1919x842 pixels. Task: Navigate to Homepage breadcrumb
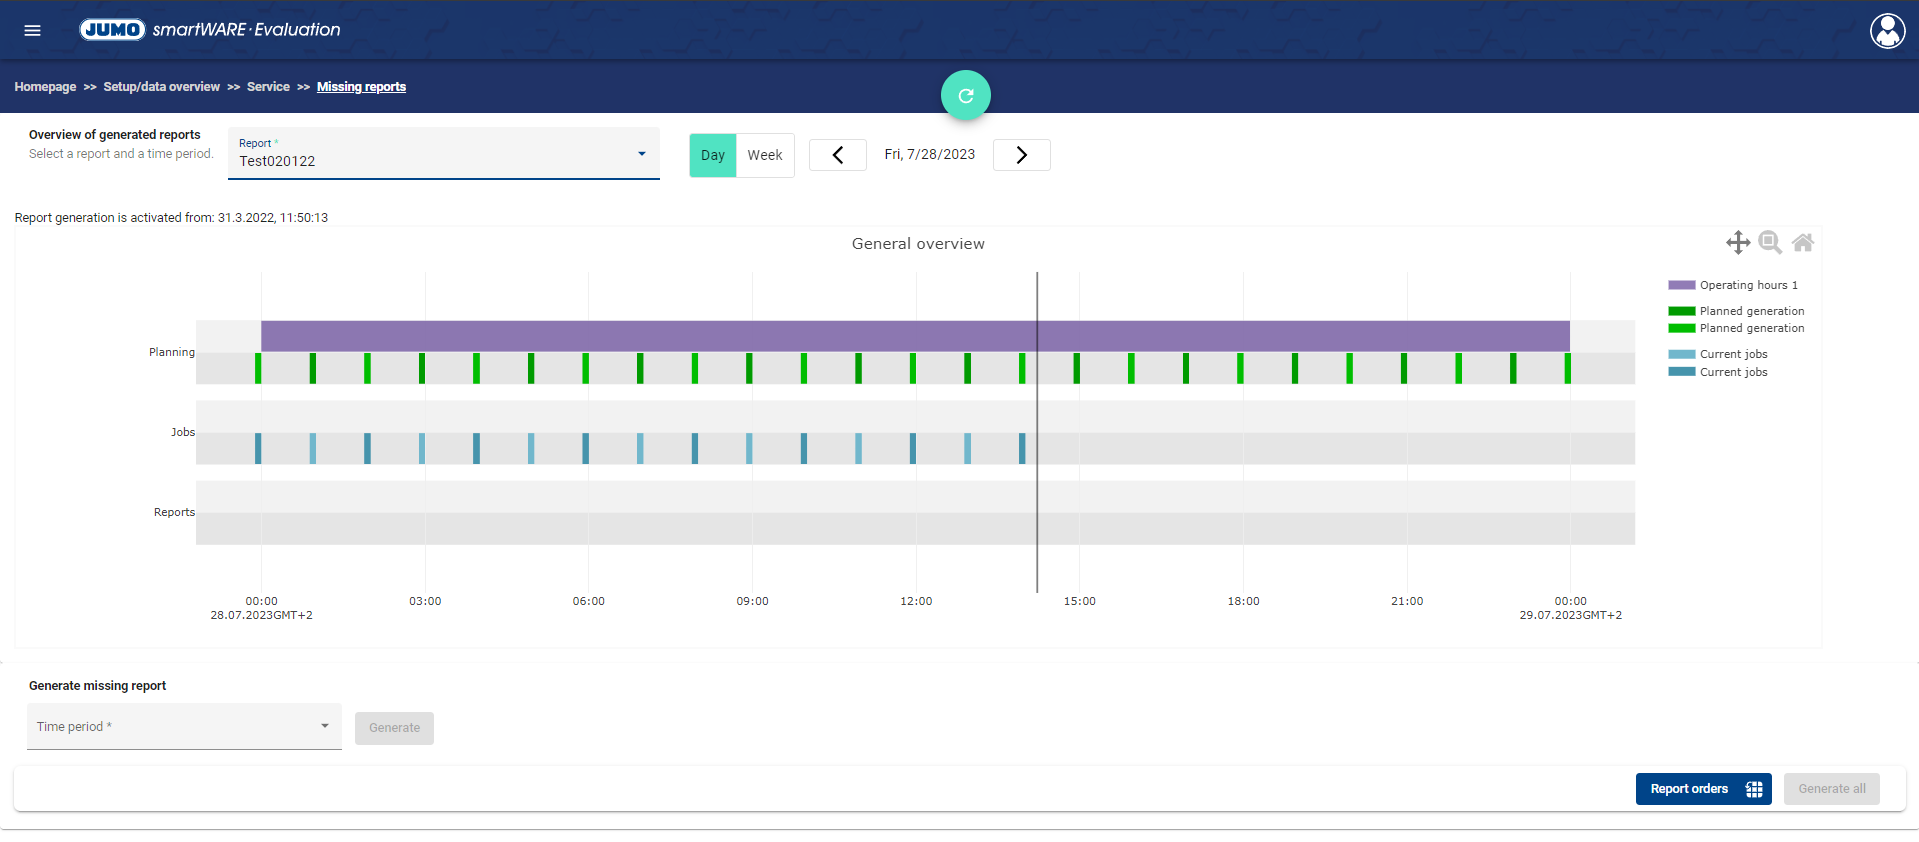click(x=45, y=87)
